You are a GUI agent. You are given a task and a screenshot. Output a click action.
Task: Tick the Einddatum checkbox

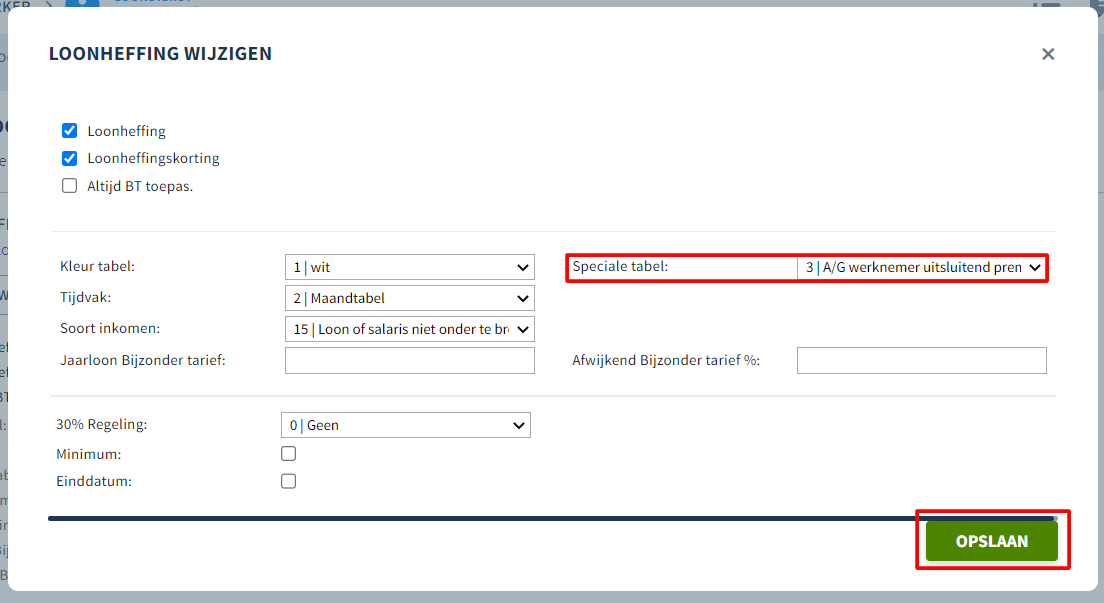point(289,481)
